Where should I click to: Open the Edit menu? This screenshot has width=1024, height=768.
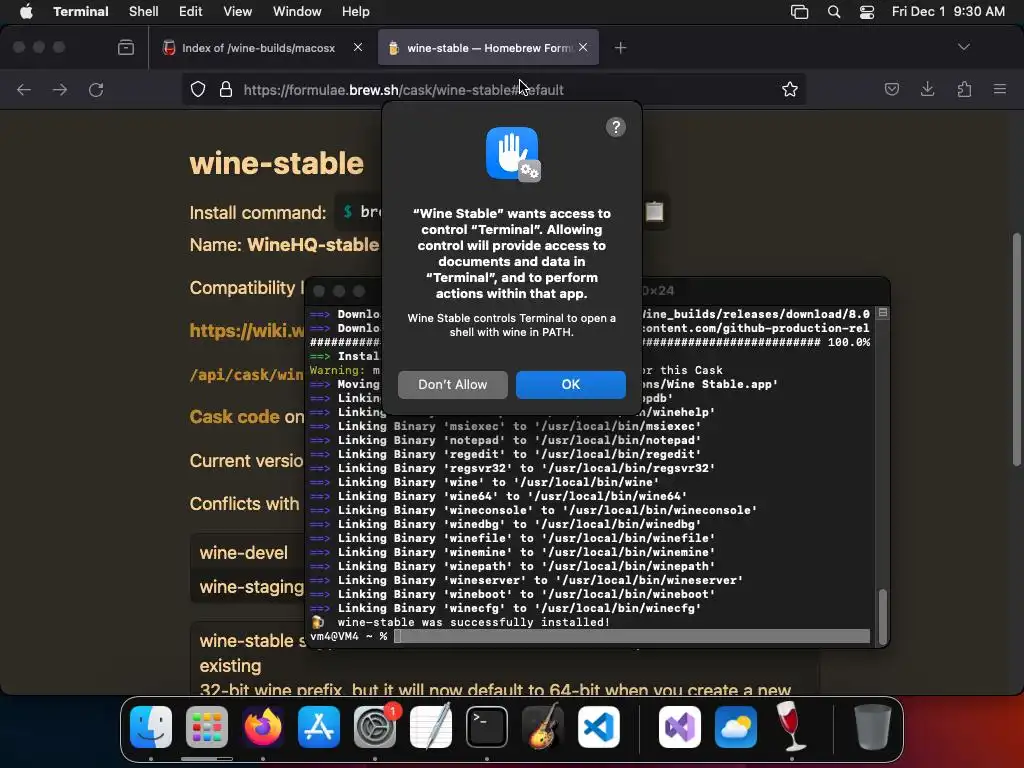pos(190,11)
